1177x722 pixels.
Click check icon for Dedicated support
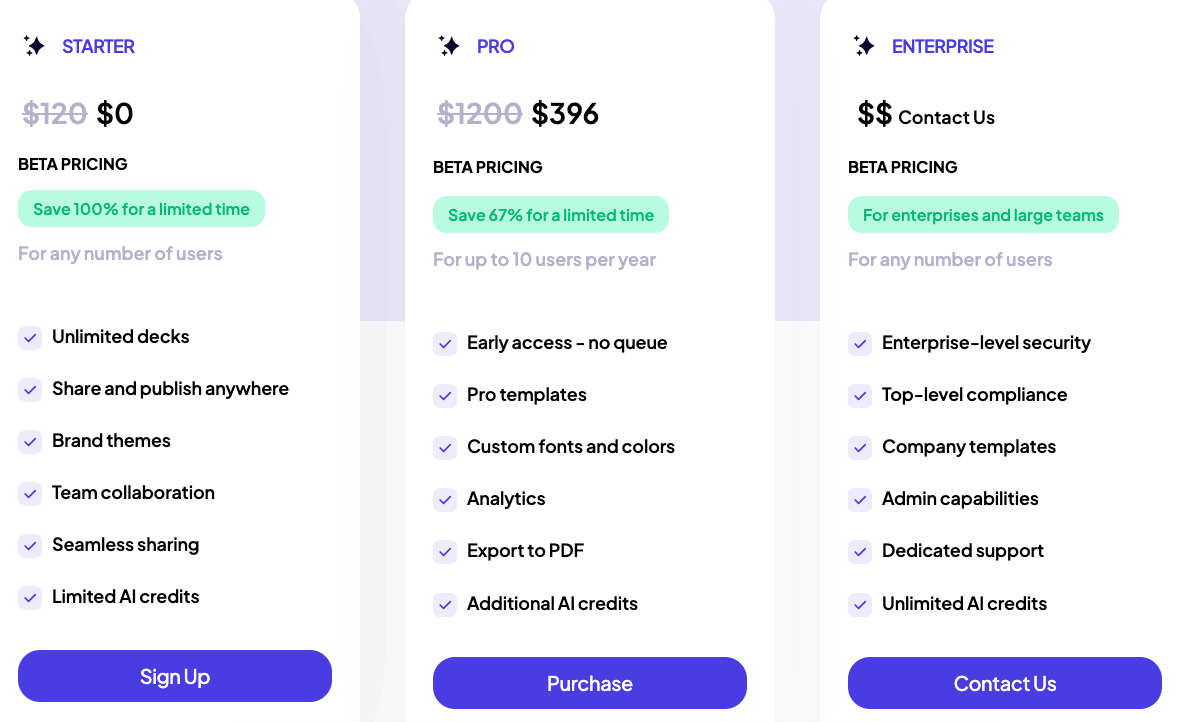[x=860, y=552]
